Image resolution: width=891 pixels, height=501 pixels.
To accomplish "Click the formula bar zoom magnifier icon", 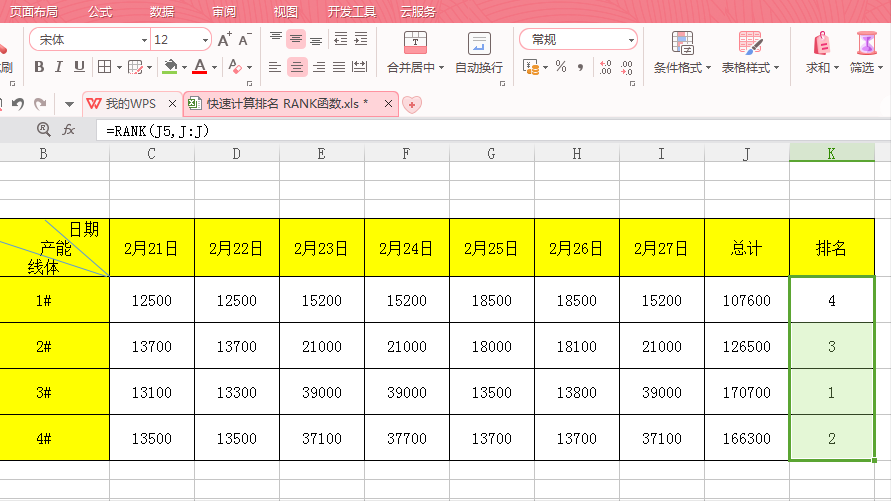I will pyautogui.click(x=43, y=130).
